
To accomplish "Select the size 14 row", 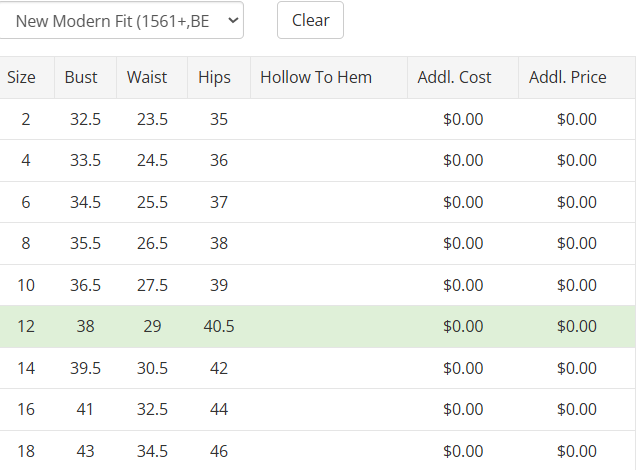I will pyautogui.click(x=26, y=368).
